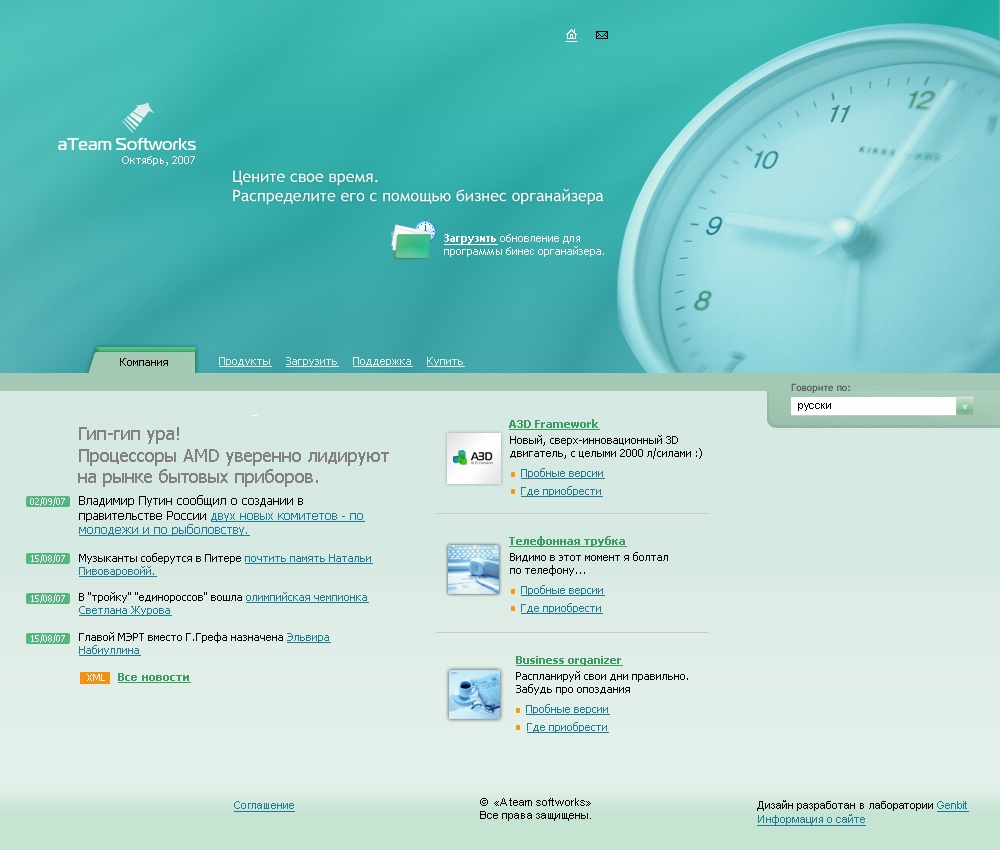Open the Все новости link

153,677
